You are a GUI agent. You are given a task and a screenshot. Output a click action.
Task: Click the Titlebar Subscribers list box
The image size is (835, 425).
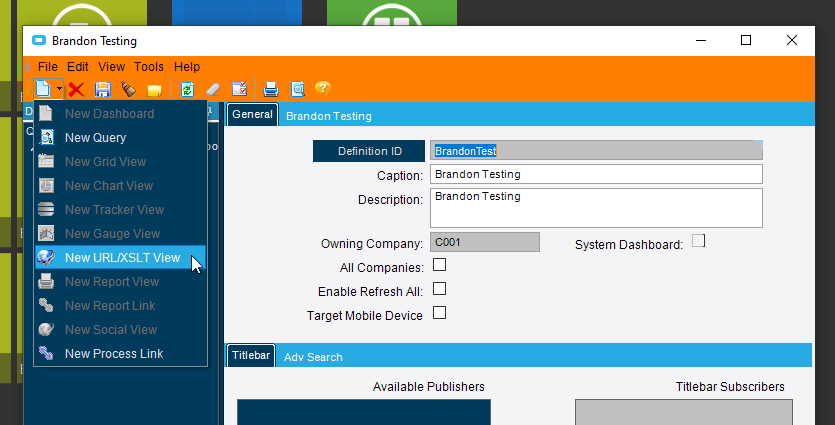pyautogui.click(x=684, y=412)
